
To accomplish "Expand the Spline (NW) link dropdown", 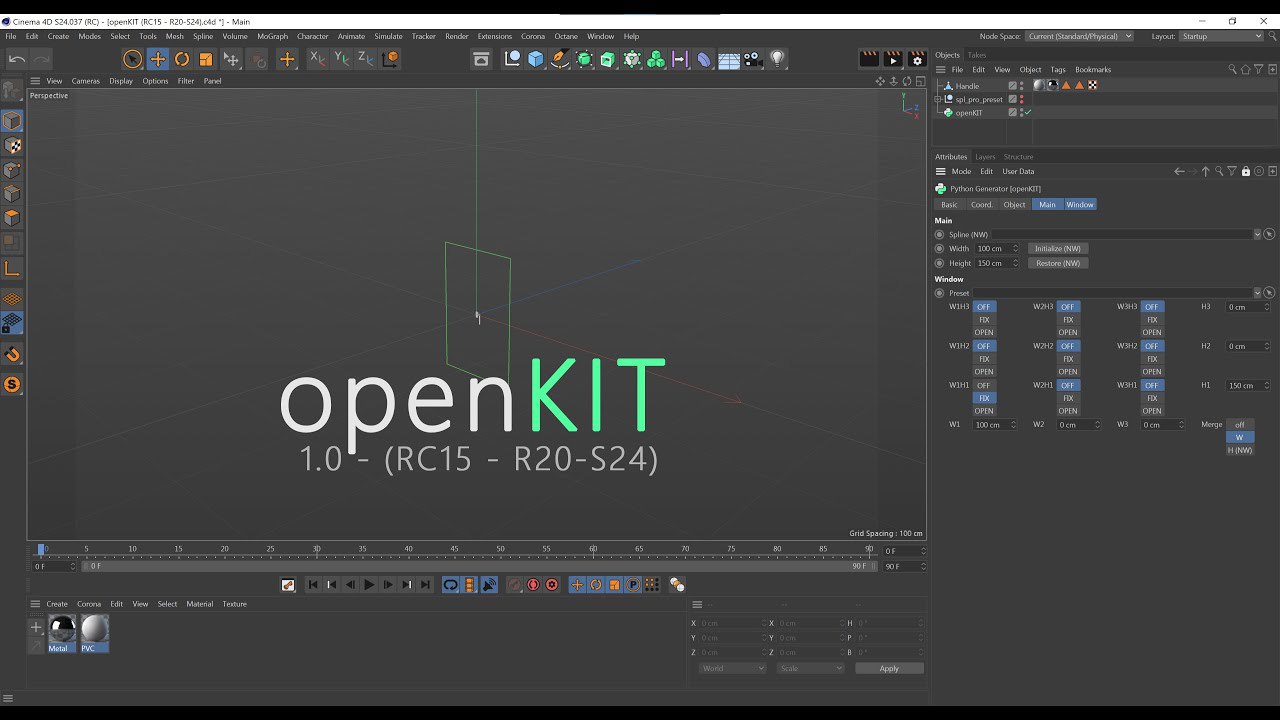I will tap(1257, 234).
